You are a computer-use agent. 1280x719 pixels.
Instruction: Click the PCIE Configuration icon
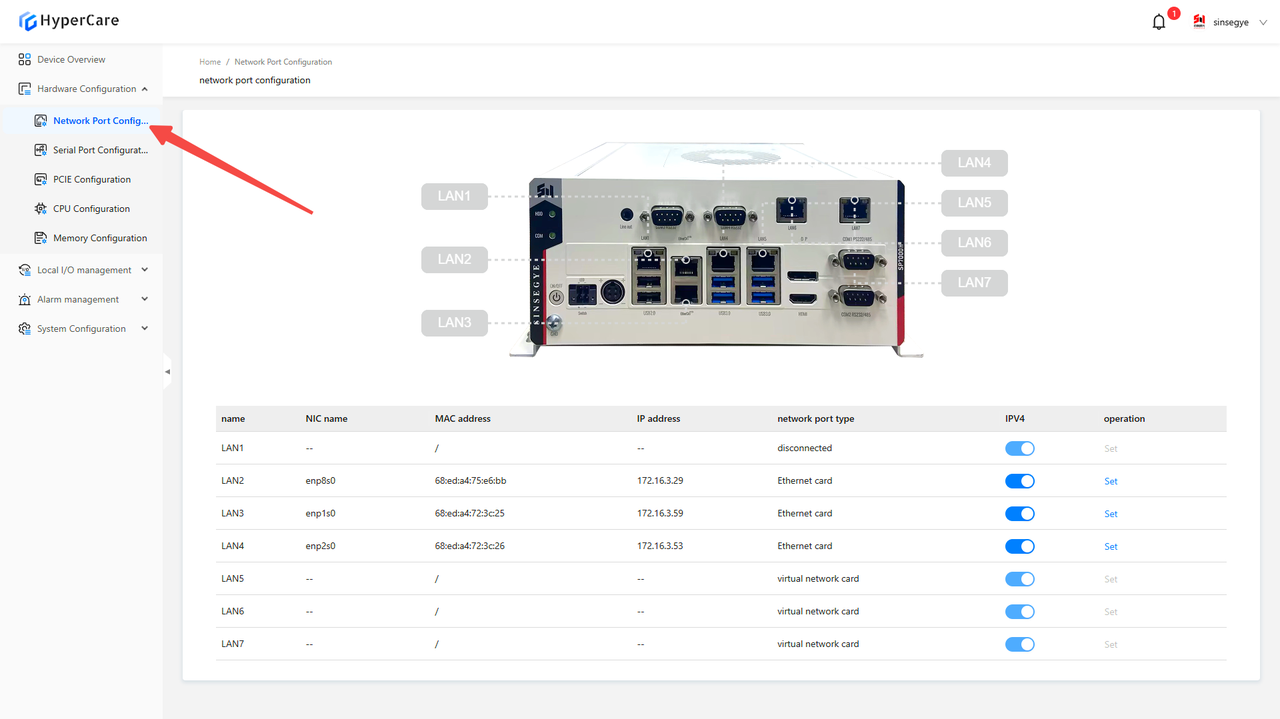(41, 180)
